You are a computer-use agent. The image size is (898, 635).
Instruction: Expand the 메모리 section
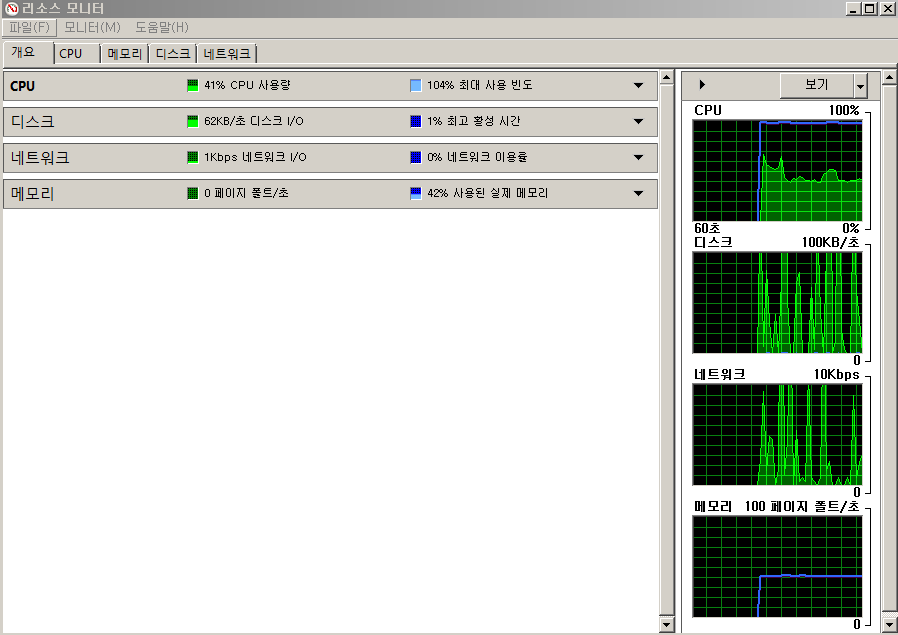coord(639,194)
